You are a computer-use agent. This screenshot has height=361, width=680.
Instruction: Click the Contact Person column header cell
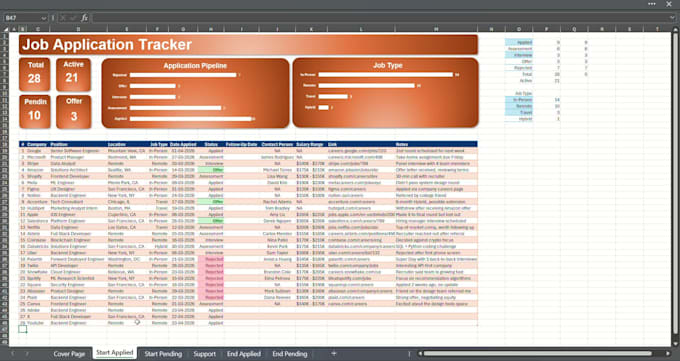click(x=277, y=144)
